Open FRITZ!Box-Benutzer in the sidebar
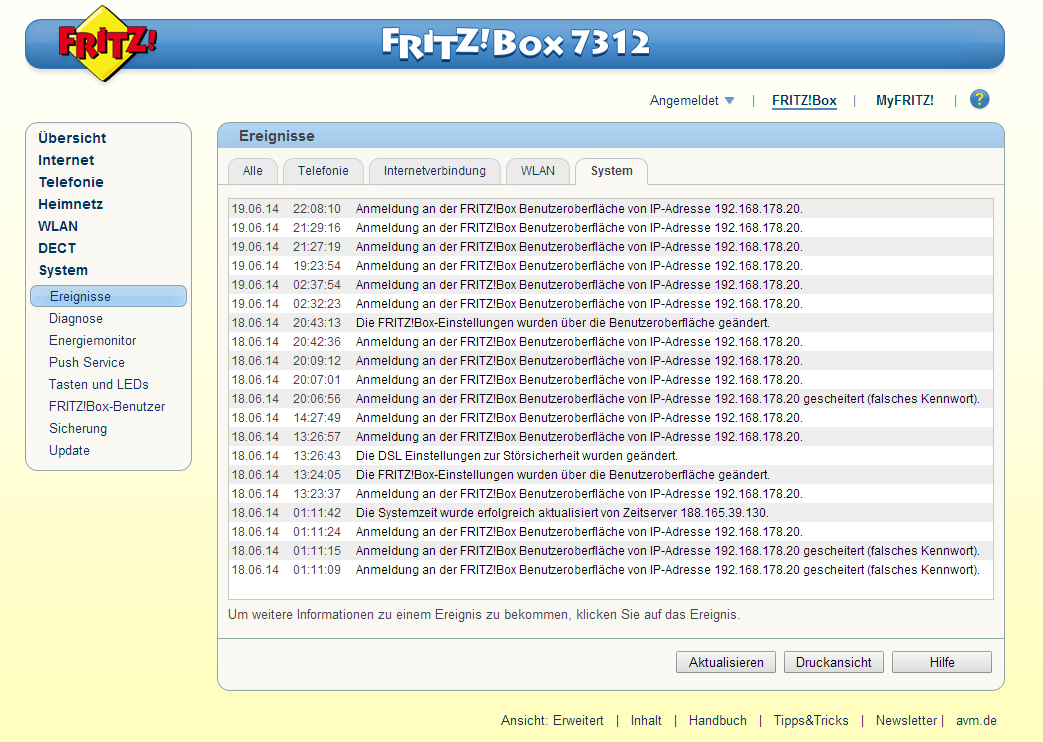This screenshot has width=1043, height=742. [107, 406]
